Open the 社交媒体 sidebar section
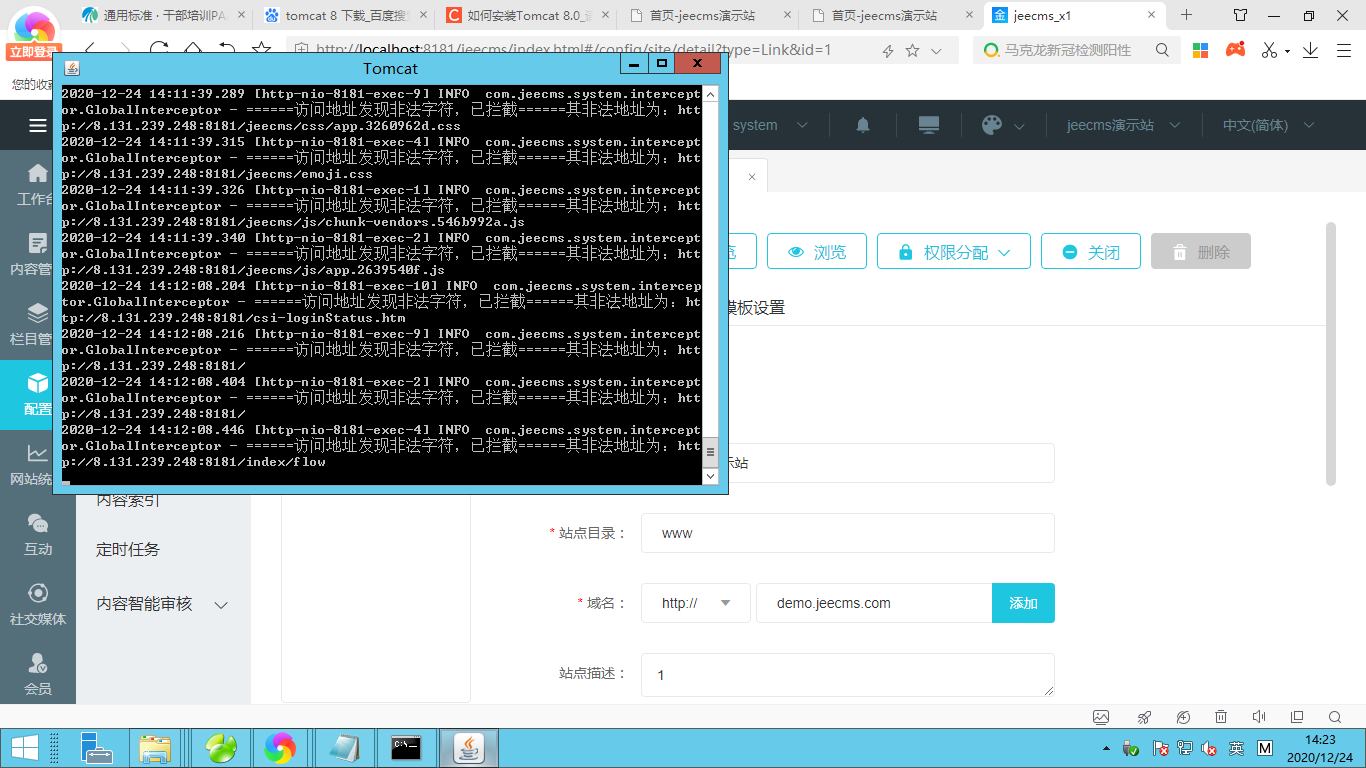 point(38,605)
